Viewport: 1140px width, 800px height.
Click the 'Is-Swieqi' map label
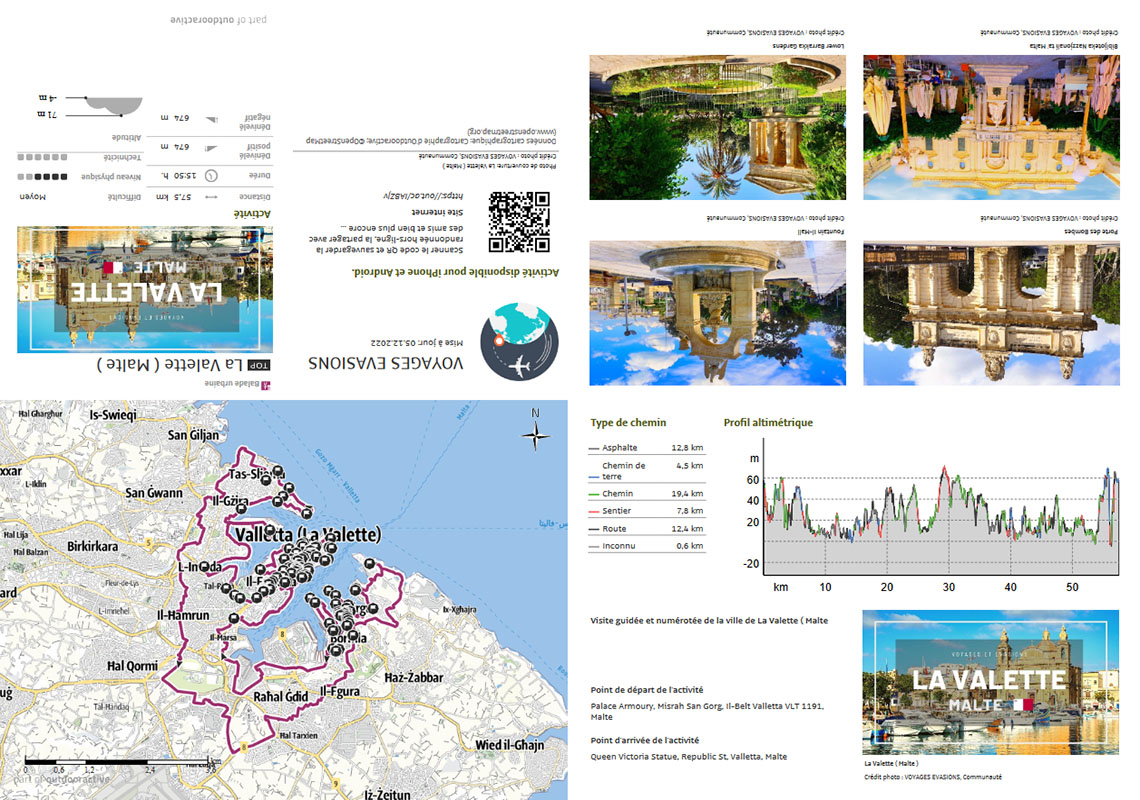click(113, 415)
